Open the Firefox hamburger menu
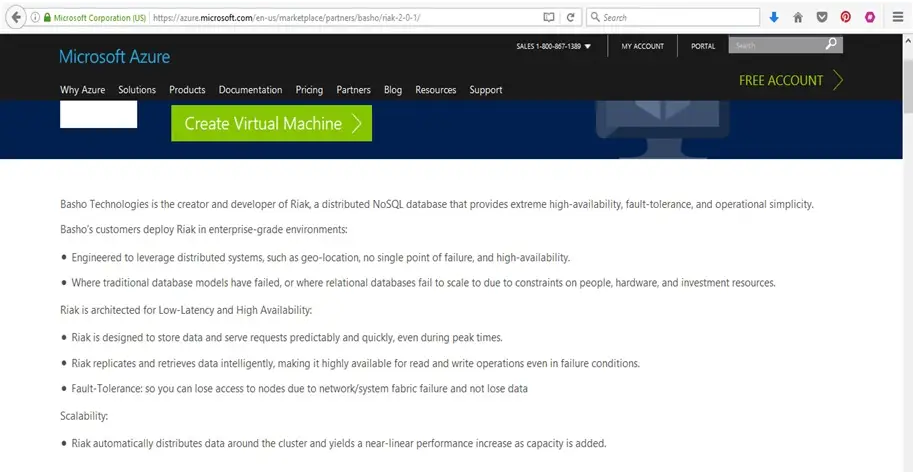Screen dimensions: 913x472 (x=898, y=17)
